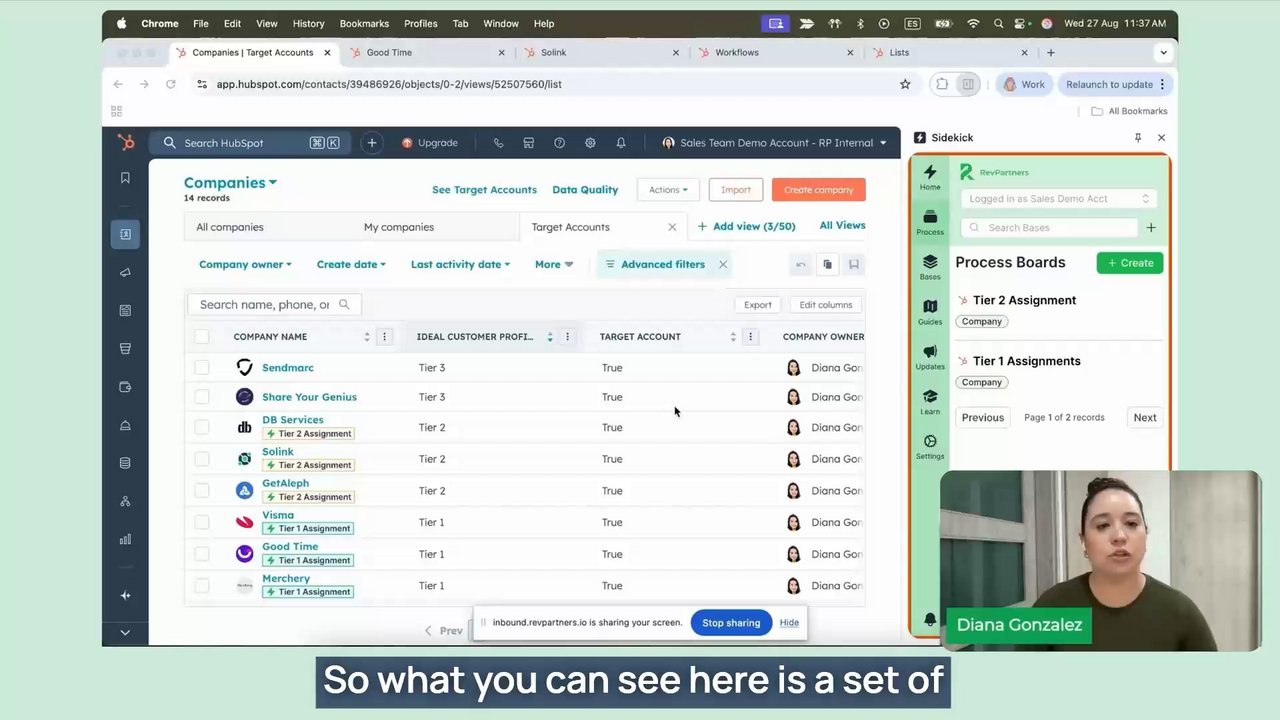
Task: Open the Tier 2 Assignment process board
Action: [1024, 300]
